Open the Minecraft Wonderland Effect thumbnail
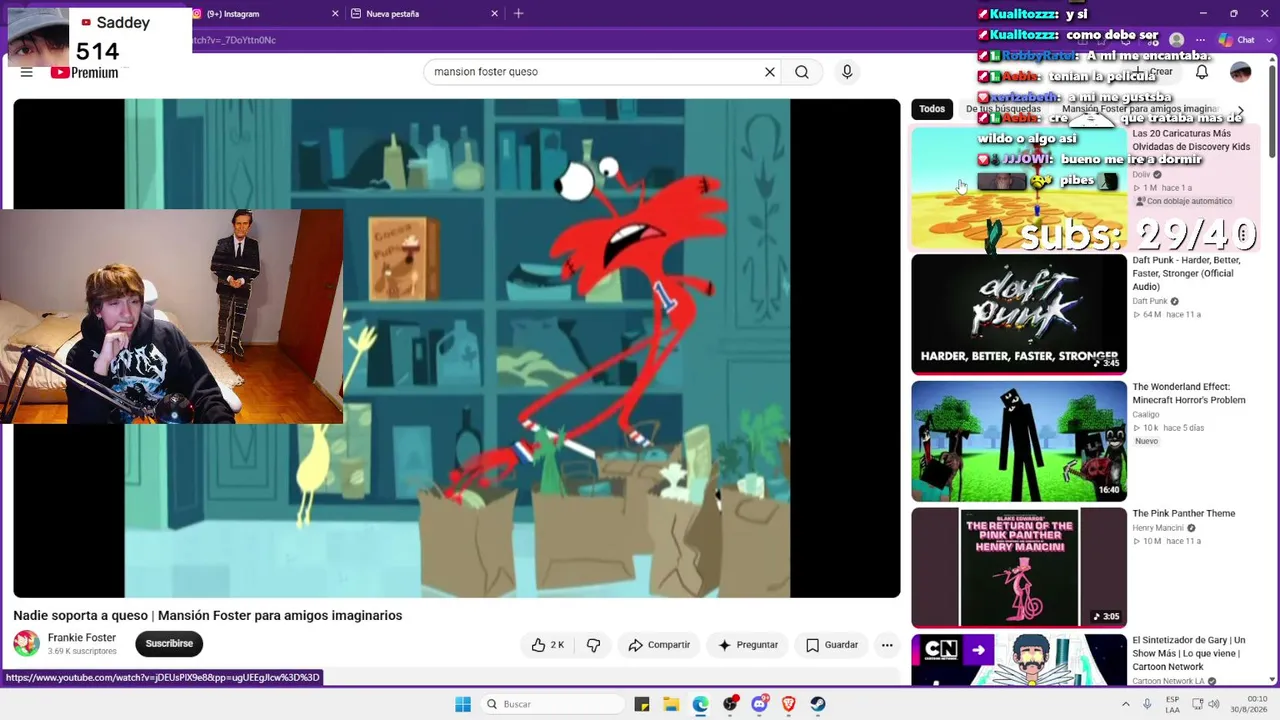The image size is (1280, 720). (1019, 441)
